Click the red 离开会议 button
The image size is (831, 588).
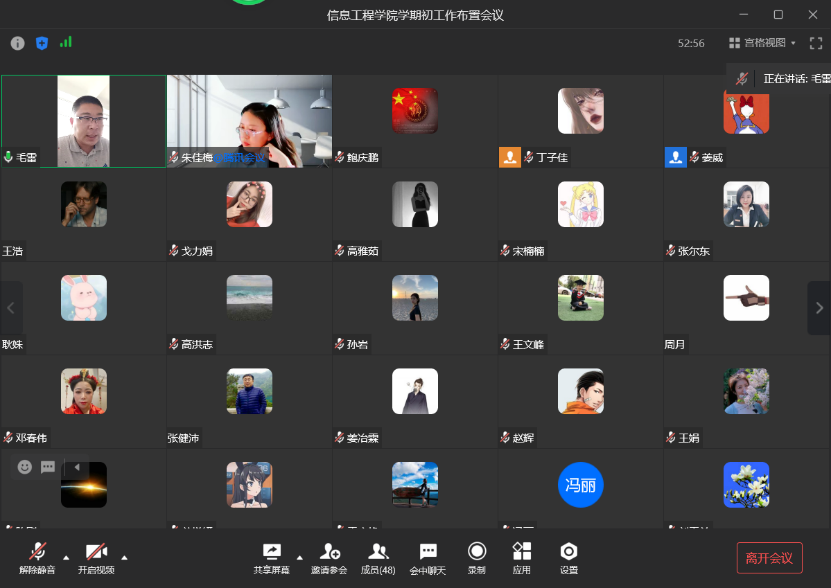click(x=768, y=558)
